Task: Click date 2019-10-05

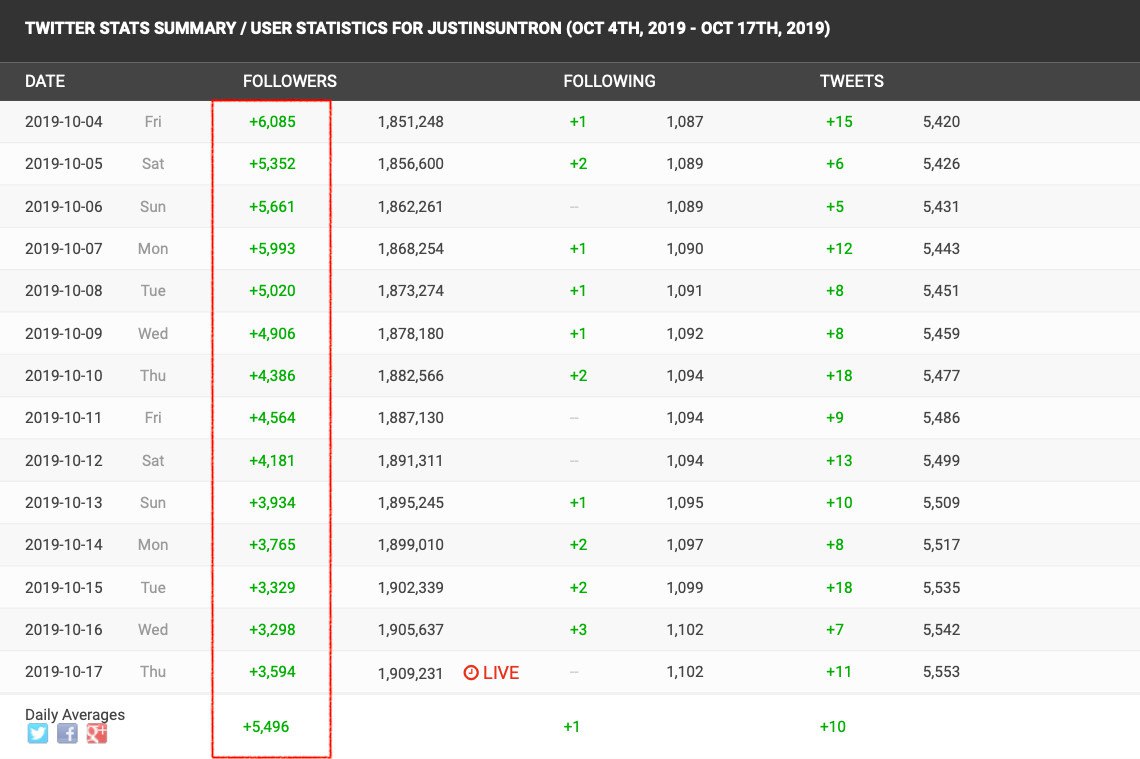Action: tap(64, 164)
